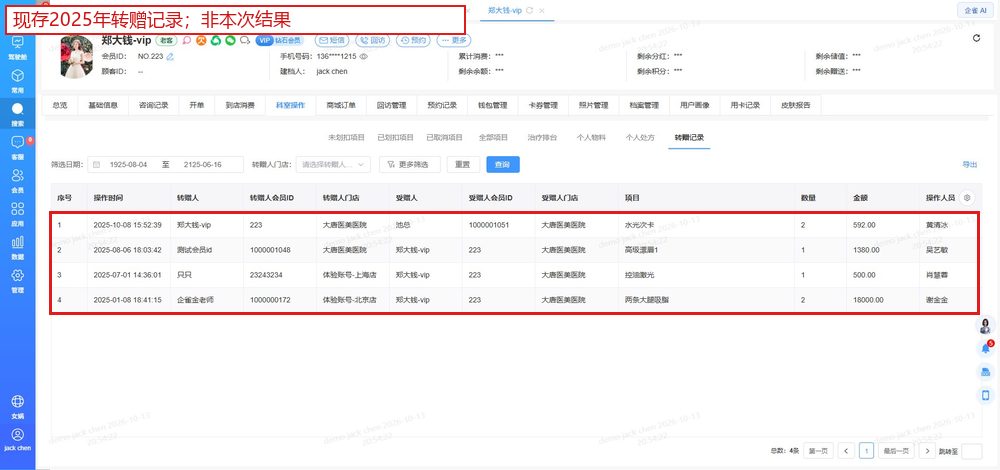
Task: Click the 回访 button
Action: (372, 40)
